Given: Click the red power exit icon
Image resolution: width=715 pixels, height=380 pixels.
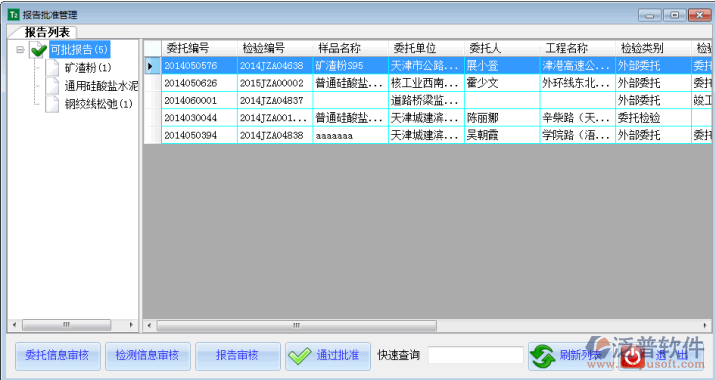Looking at the screenshot, I should 633,356.
